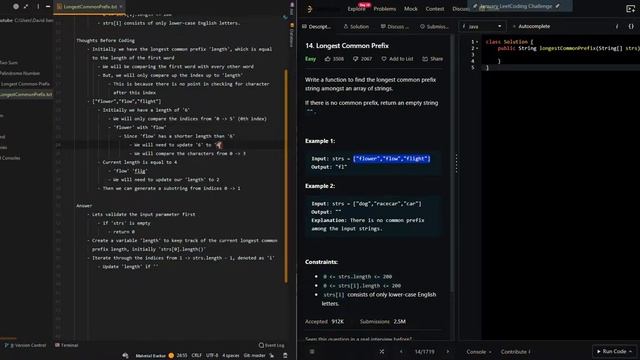640x360 pixels.
Task: Share the Longest Common Prefix problem
Action: pyautogui.click(x=433, y=59)
